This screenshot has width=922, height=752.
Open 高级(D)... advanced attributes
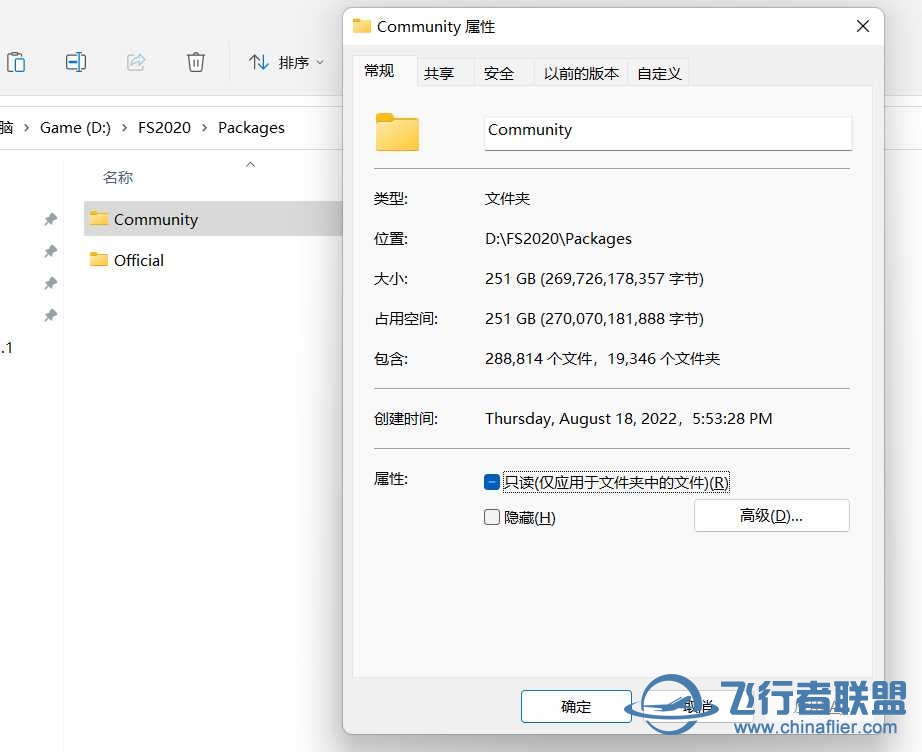[771, 516]
